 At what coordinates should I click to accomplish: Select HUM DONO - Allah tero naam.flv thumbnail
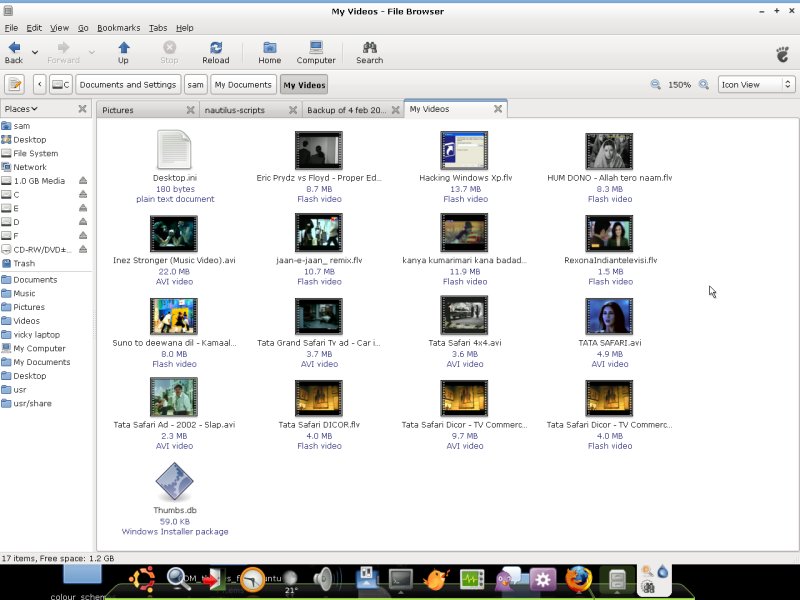coord(609,151)
